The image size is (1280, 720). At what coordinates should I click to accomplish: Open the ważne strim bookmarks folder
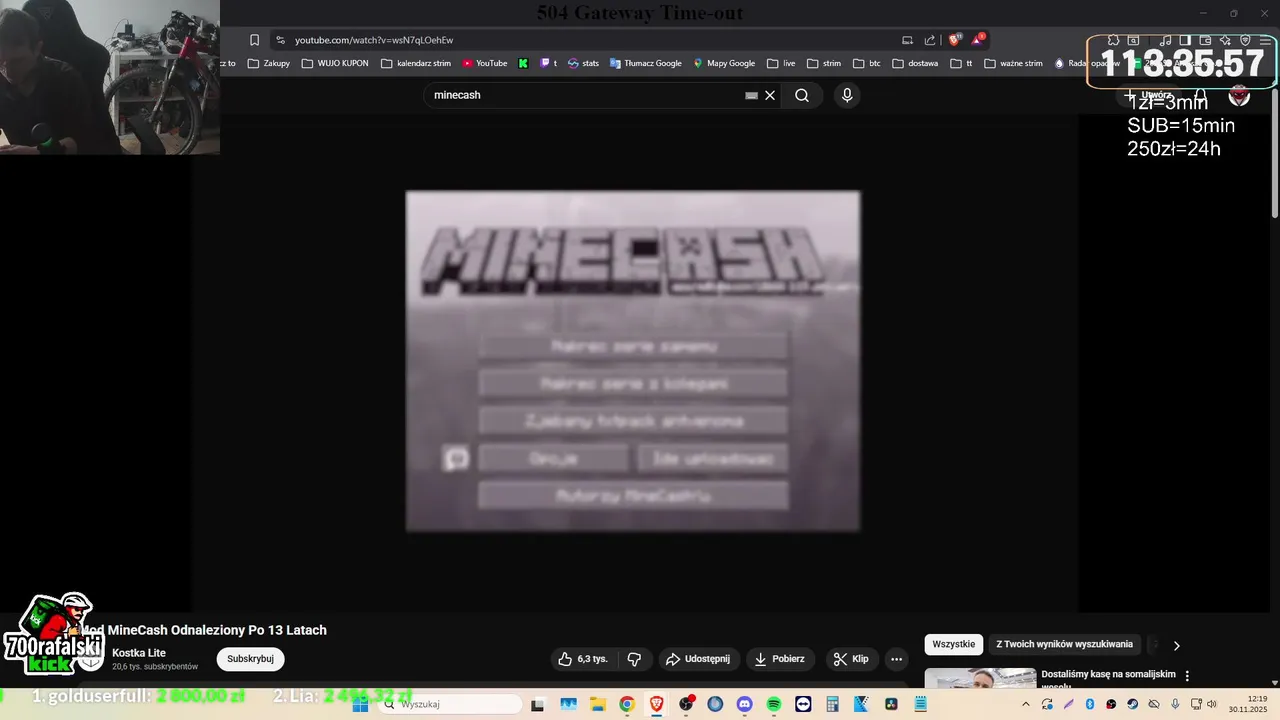tap(1013, 63)
